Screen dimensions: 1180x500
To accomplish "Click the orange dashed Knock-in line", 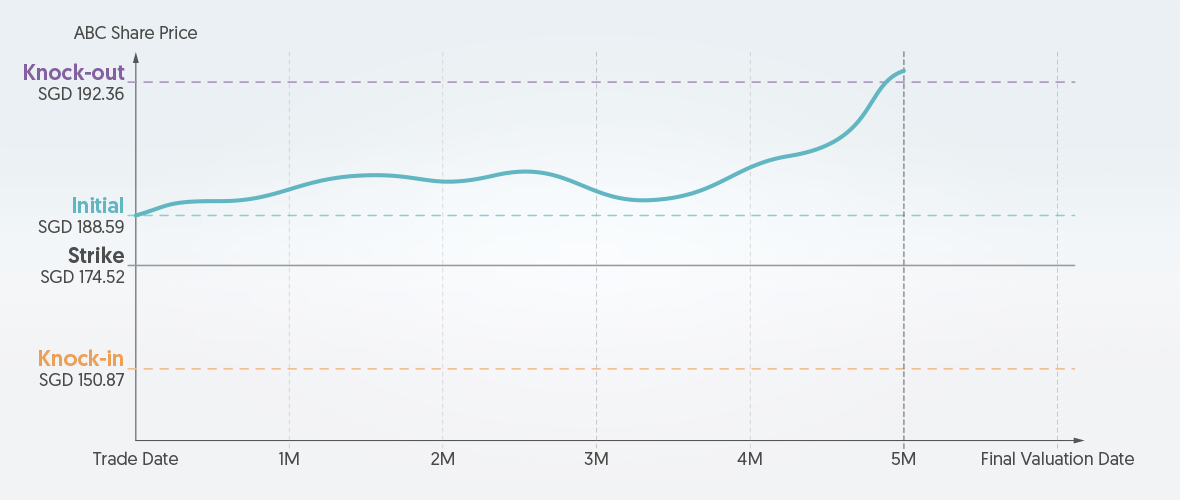I will (x=600, y=369).
